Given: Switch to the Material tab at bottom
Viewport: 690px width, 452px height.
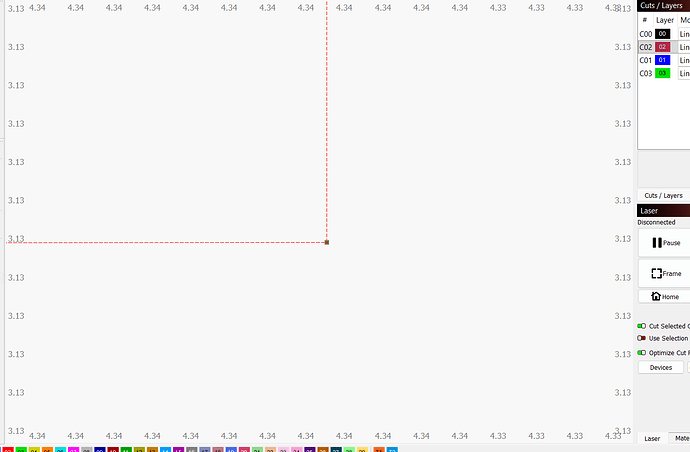Looking at the screenshot, I should tap(680, 438).
